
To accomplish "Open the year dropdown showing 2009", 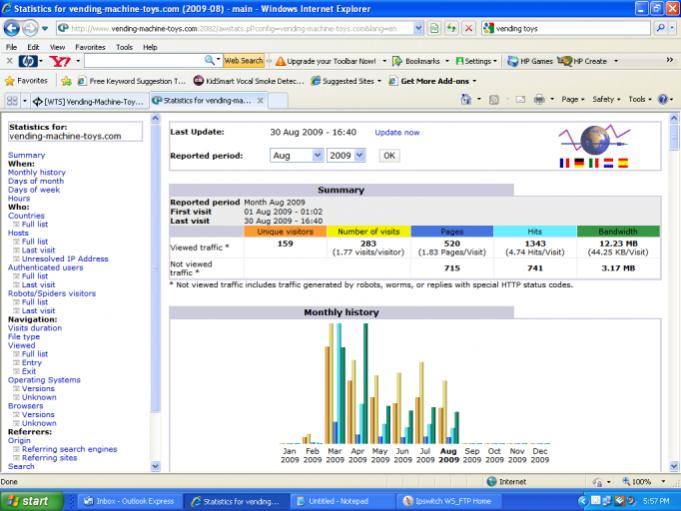I will (346, 155).
